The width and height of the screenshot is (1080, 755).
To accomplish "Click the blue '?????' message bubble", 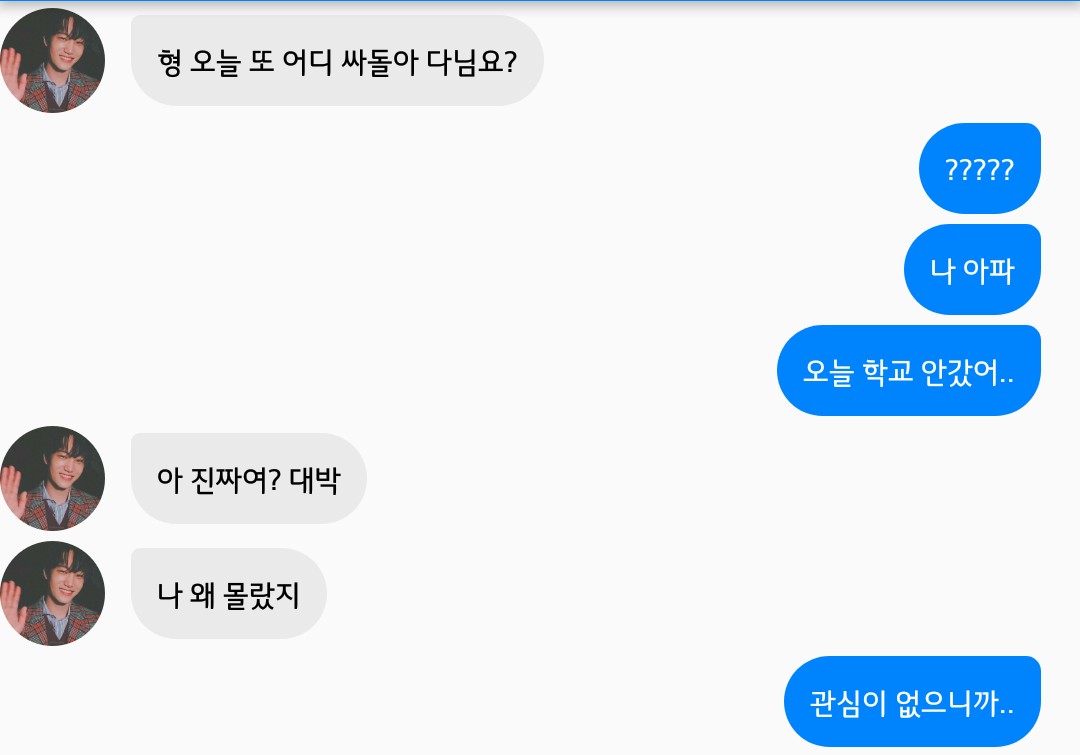I will click(x=979, y=169).
